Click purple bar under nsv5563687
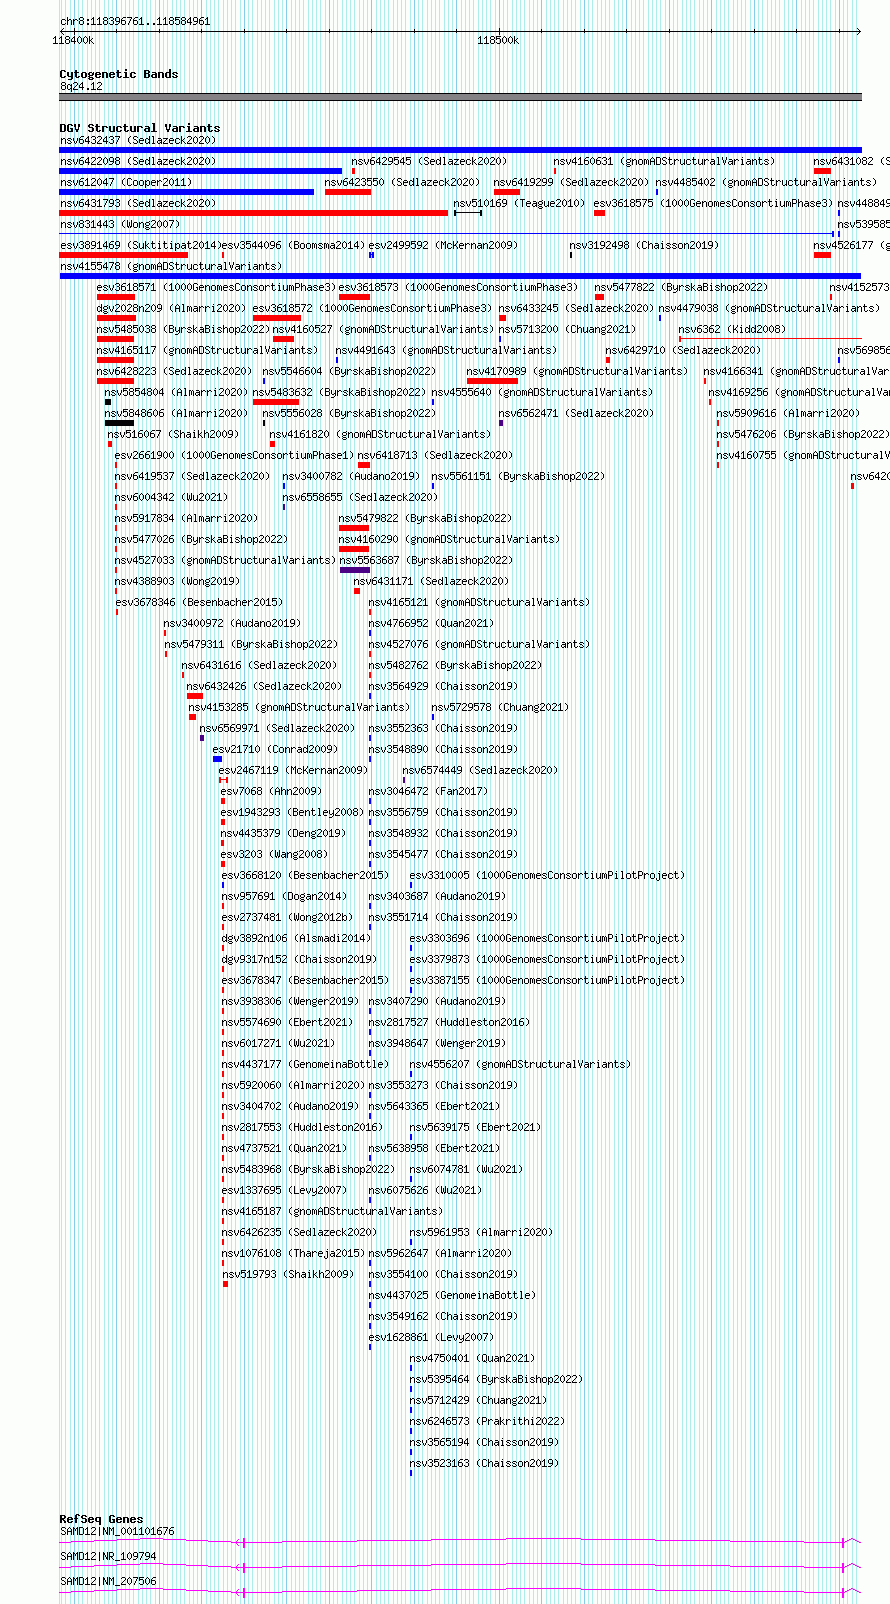The width and height of the screenshot is (890, 1604). (x=355, y=570)
